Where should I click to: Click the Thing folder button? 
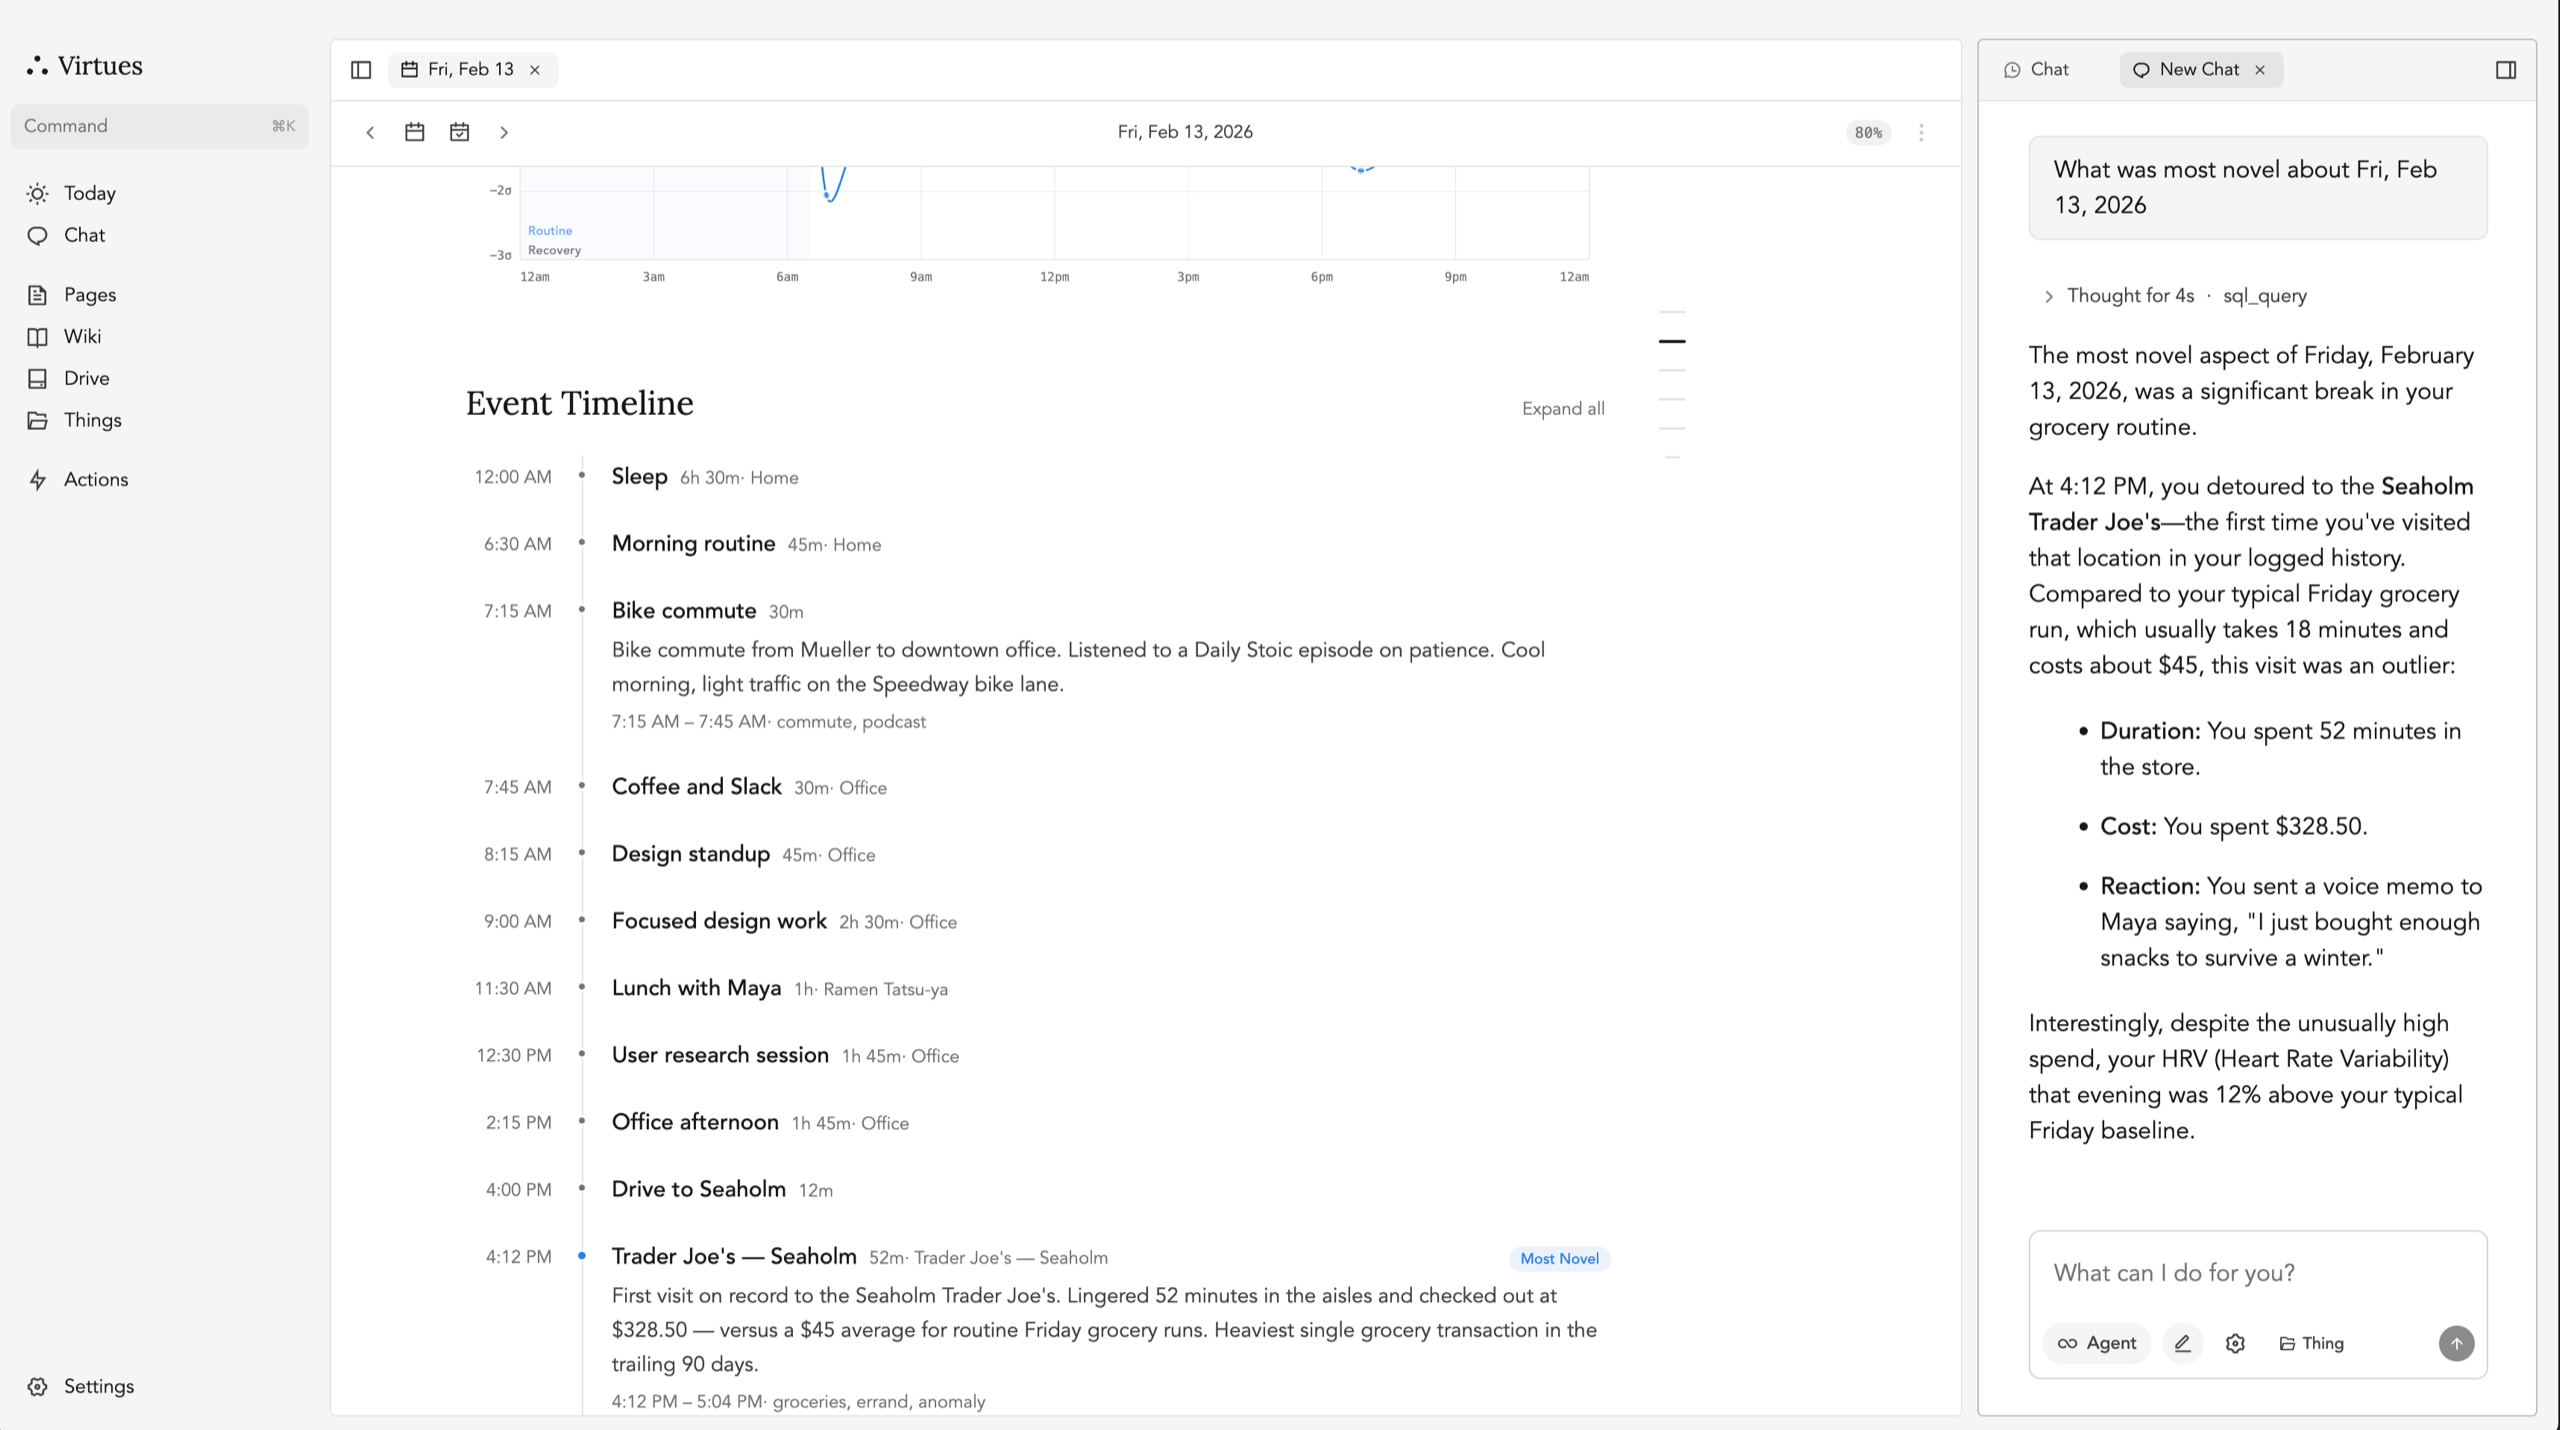pyautogui.click(x=2311, y=1343)
